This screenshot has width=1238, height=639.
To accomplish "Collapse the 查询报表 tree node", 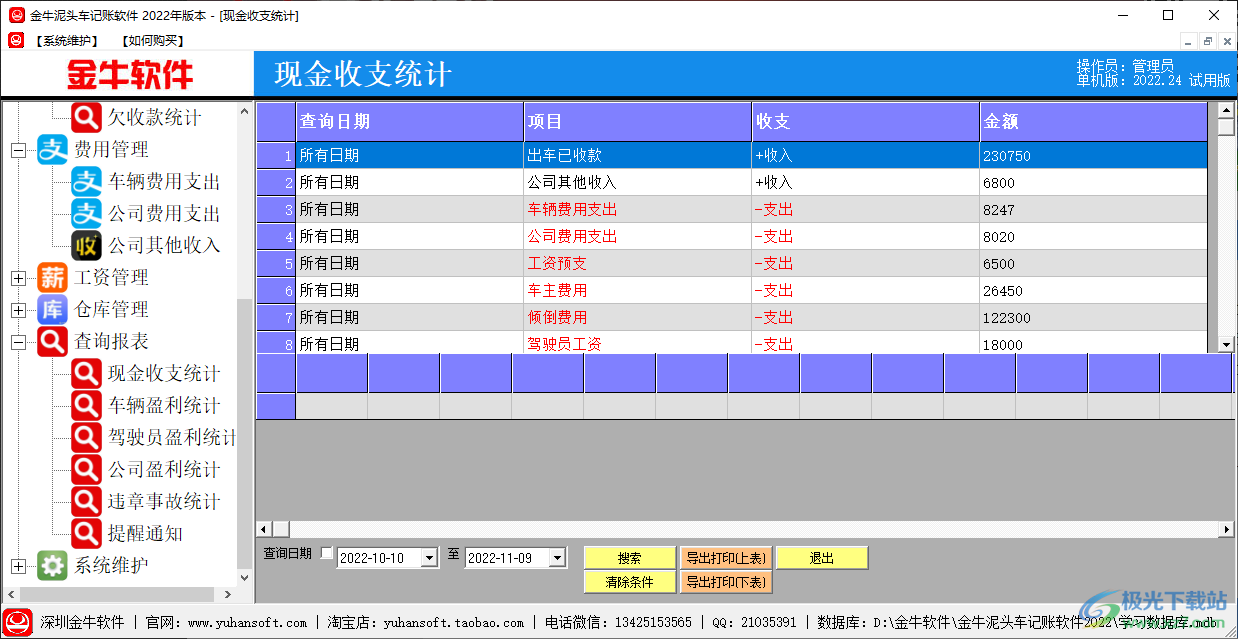I will point(18,342).
